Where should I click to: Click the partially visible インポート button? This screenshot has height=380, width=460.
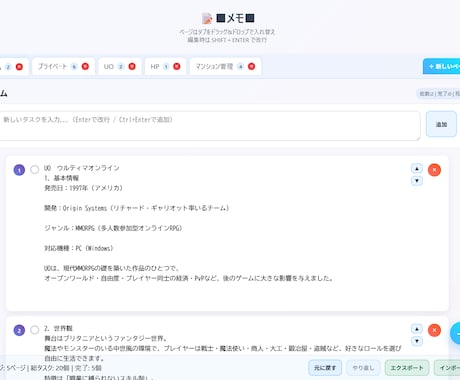point(447,368)
